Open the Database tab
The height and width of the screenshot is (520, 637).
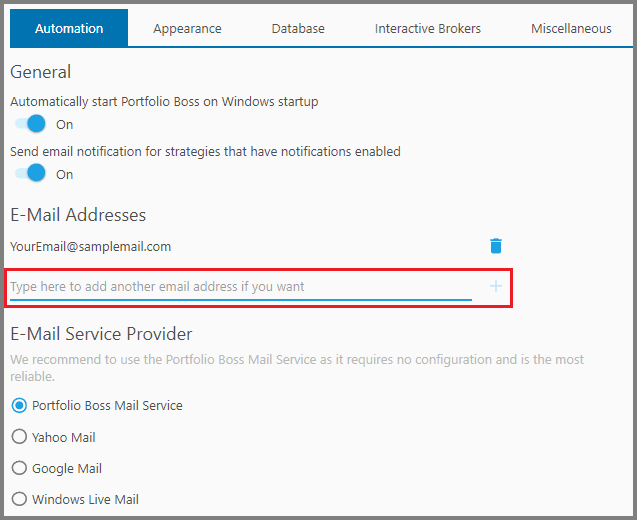pos(298,28)
